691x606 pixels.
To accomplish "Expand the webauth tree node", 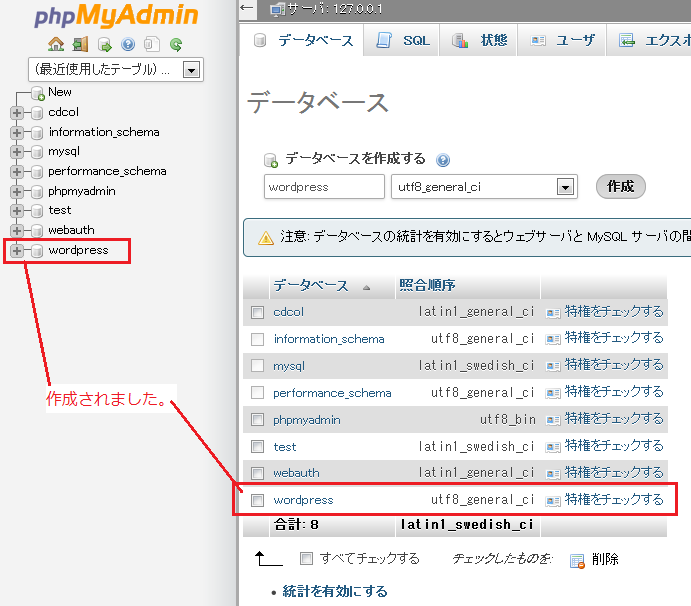I will (x=17, y=231).
